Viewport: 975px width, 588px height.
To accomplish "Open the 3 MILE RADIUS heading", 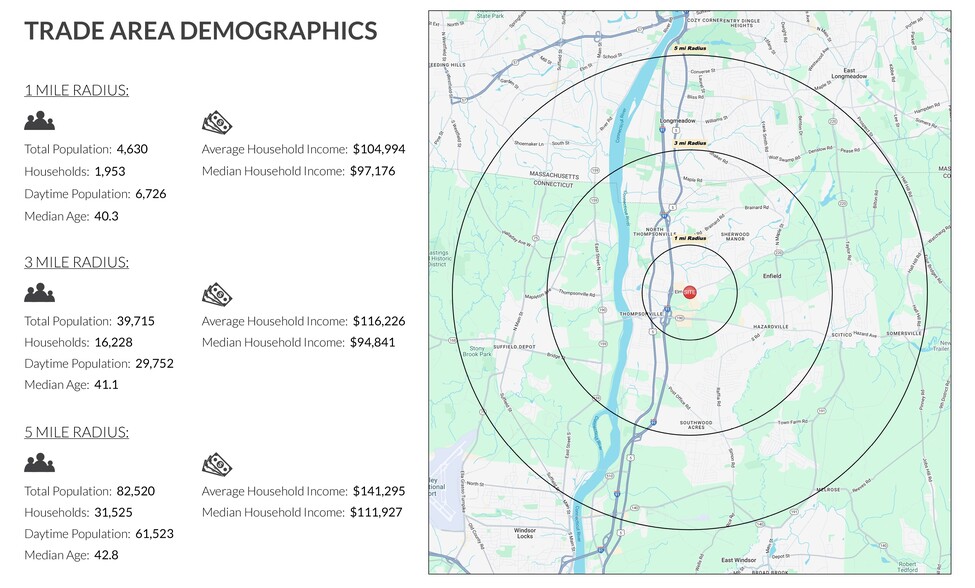I will [76, 262].
